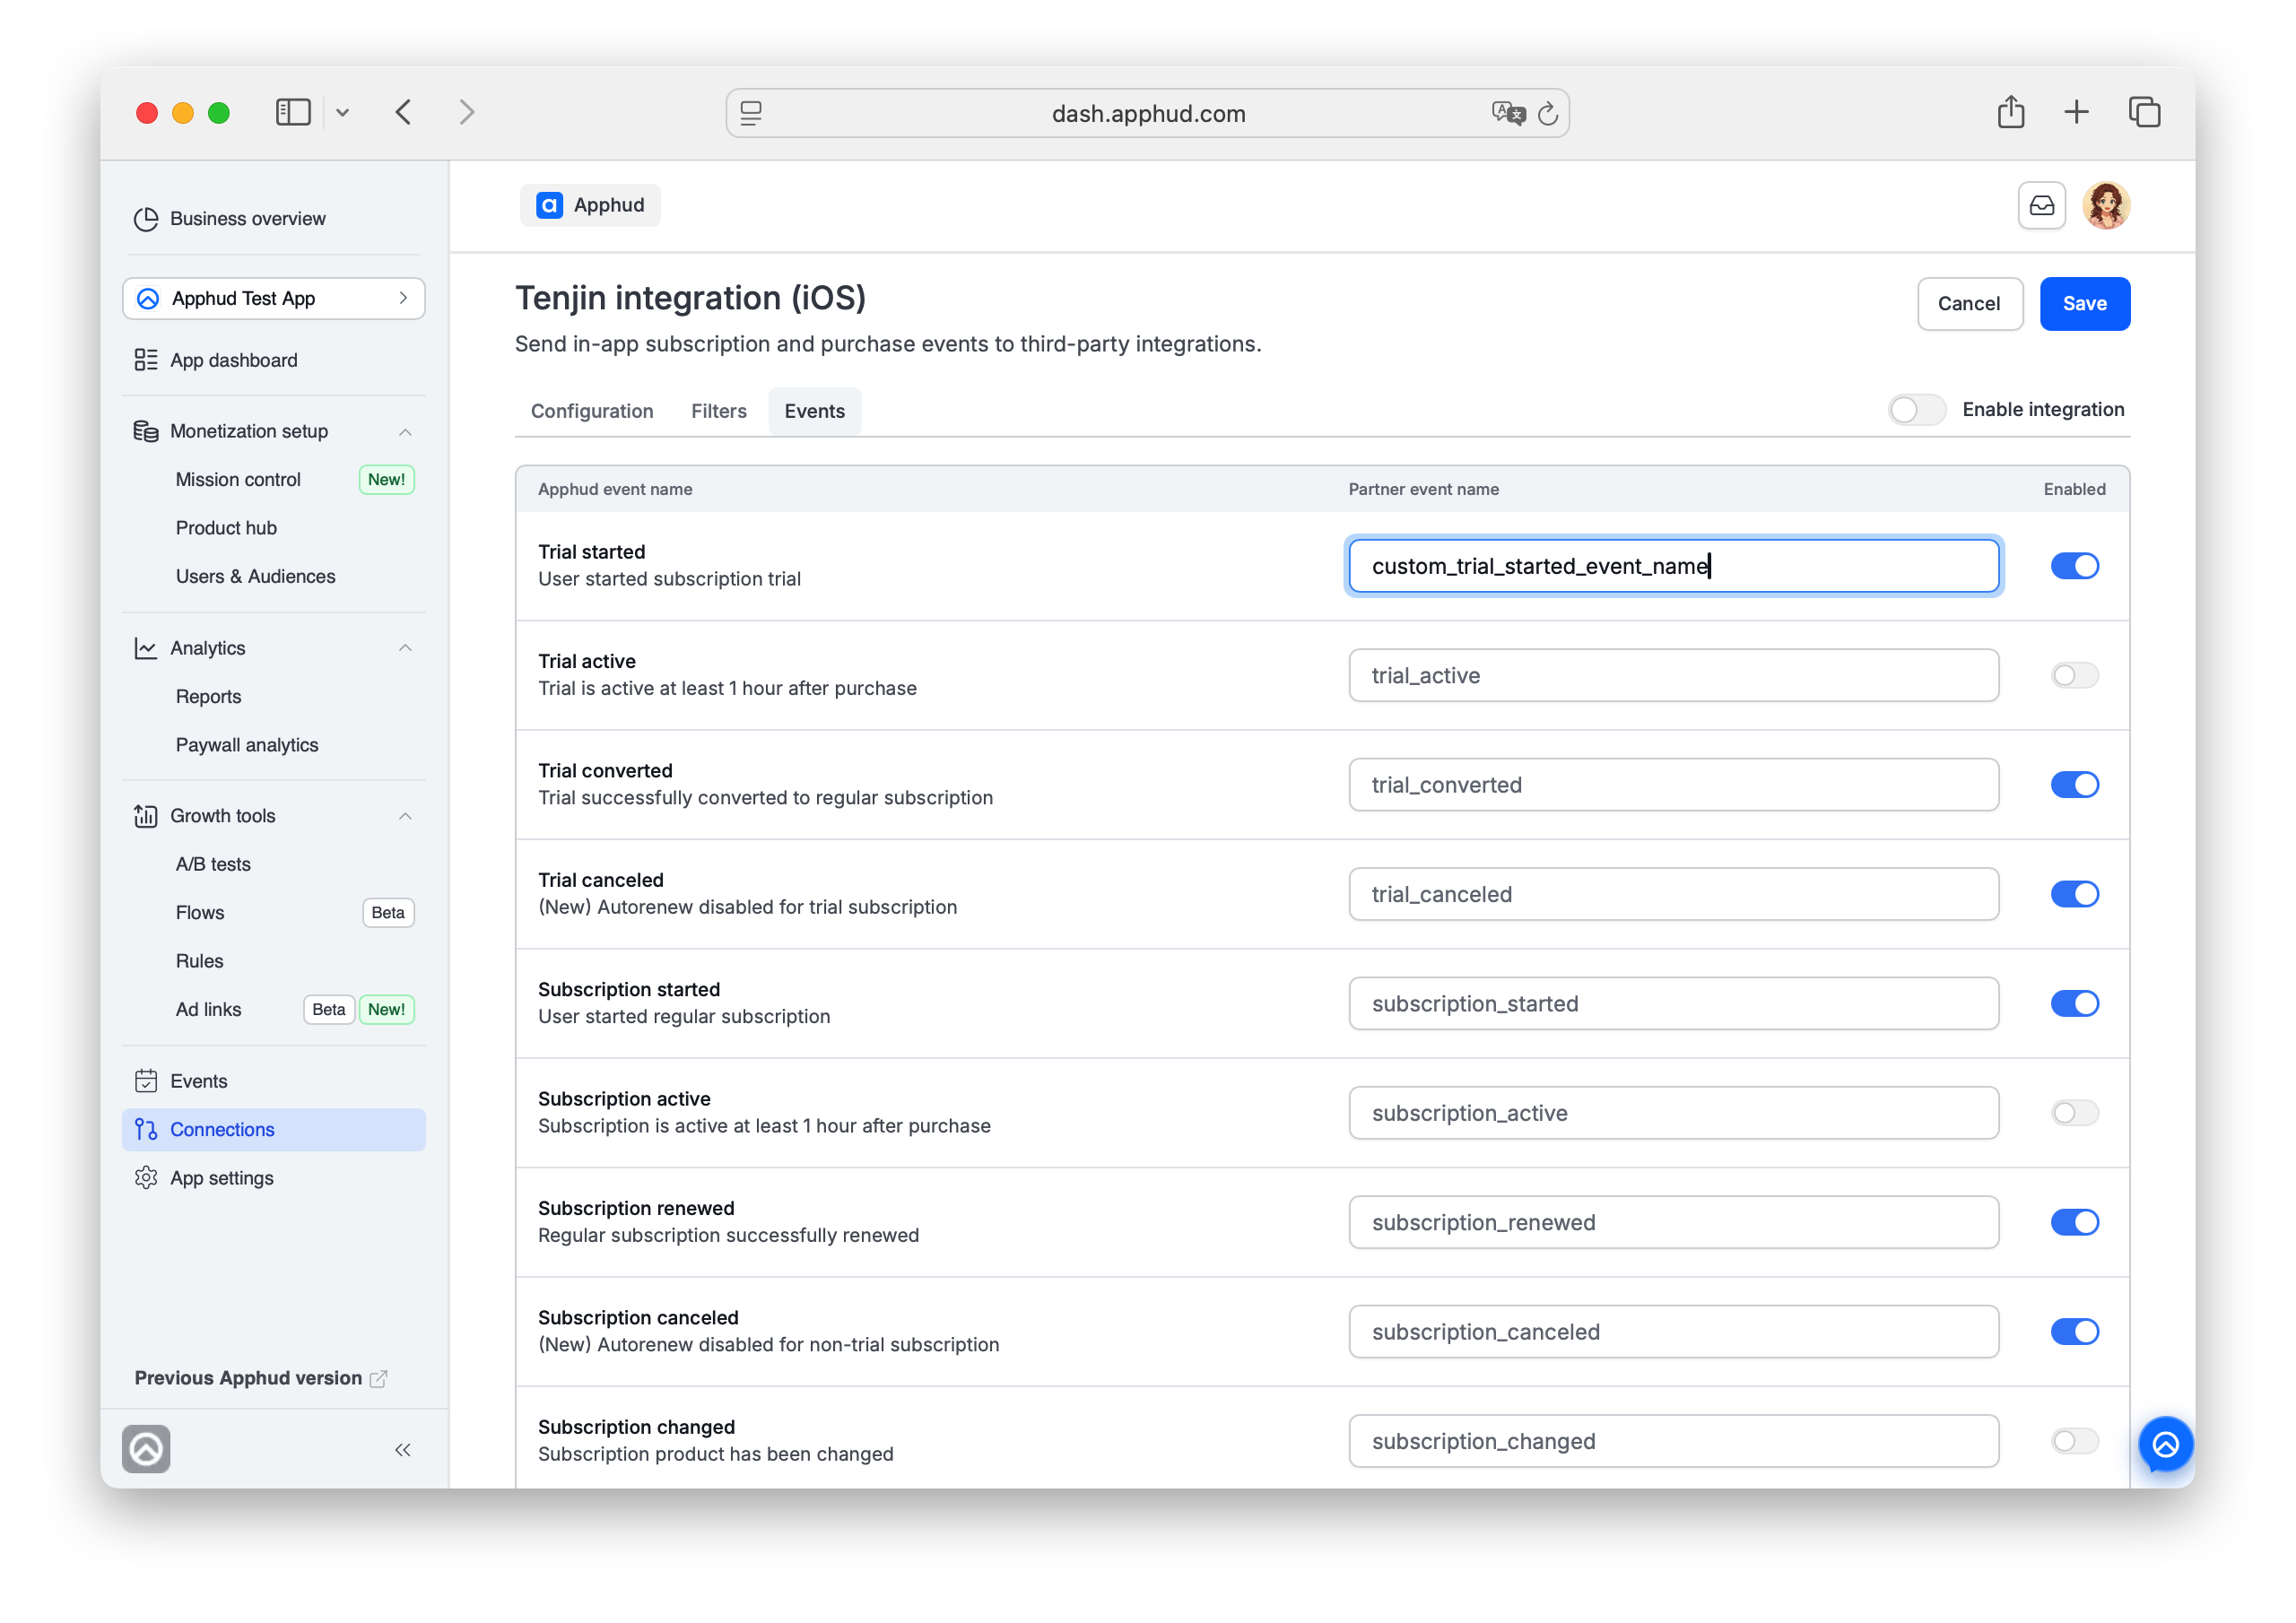Click the Monetization setup coins icon
The height and width of the screenshot is (1623, 2296).
pyautogui.click(x=146, y=431)
